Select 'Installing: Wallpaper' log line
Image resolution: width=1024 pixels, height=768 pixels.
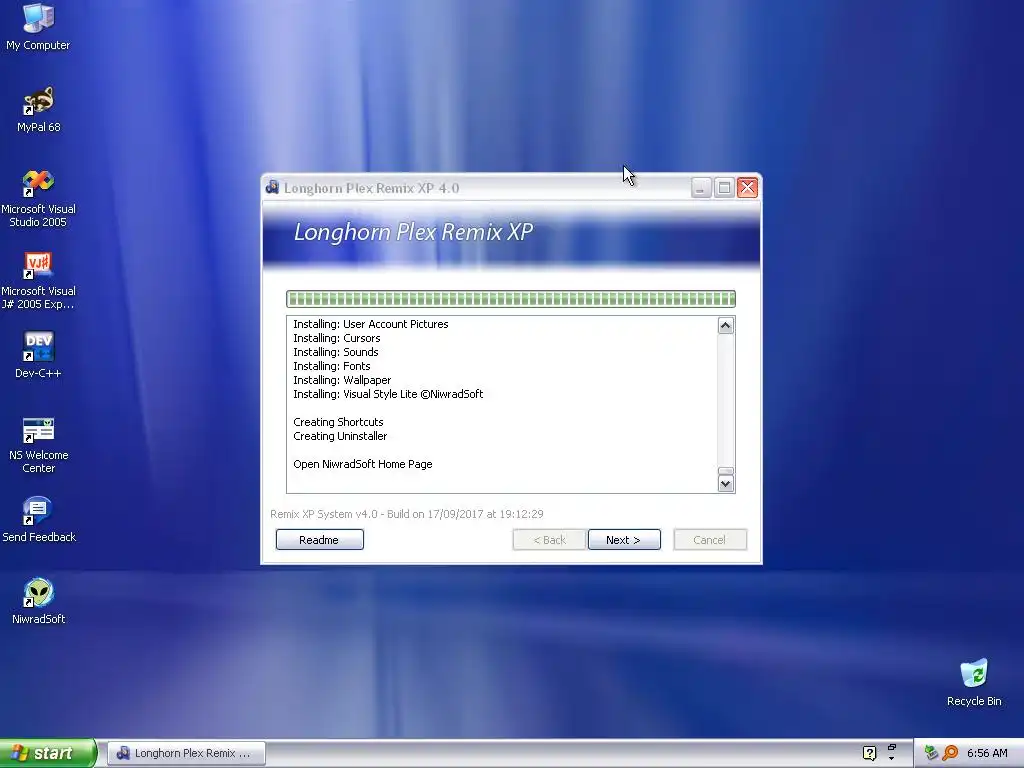[342, 380]
